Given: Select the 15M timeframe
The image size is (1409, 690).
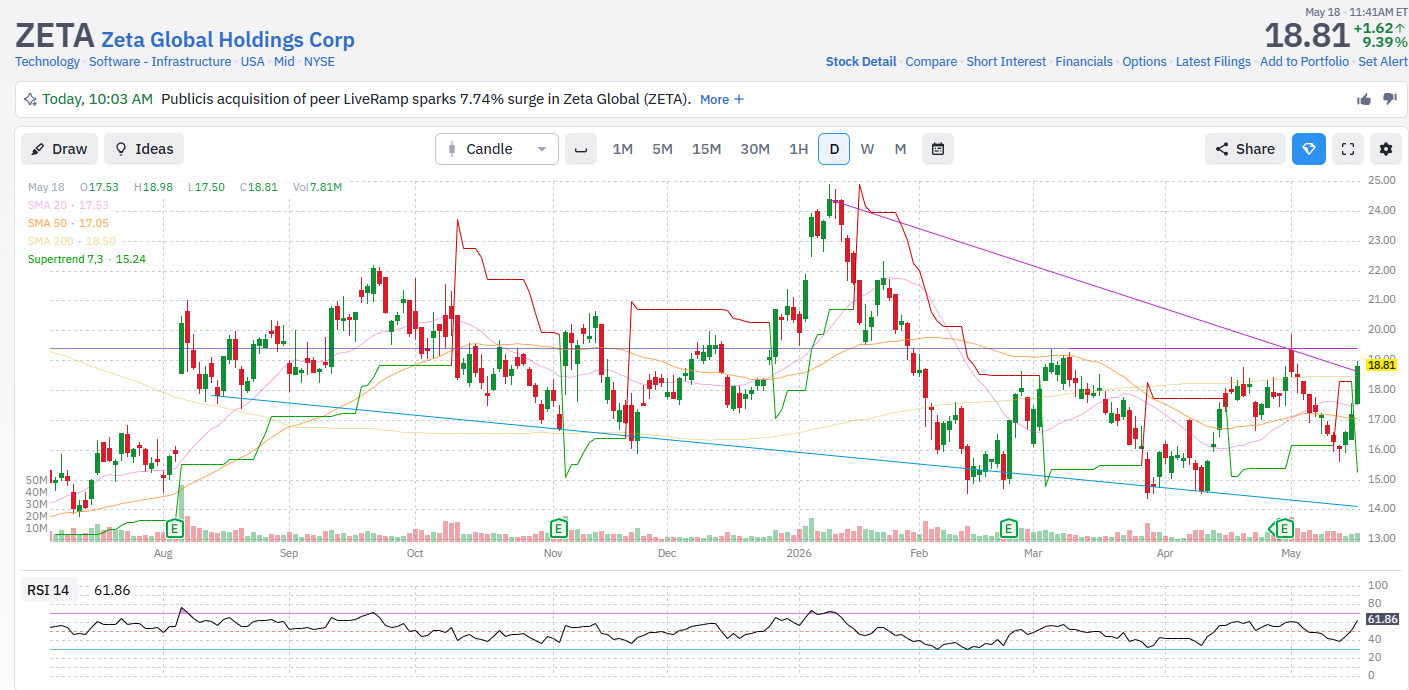Looking at the screenshot, I should coord(706,149).
